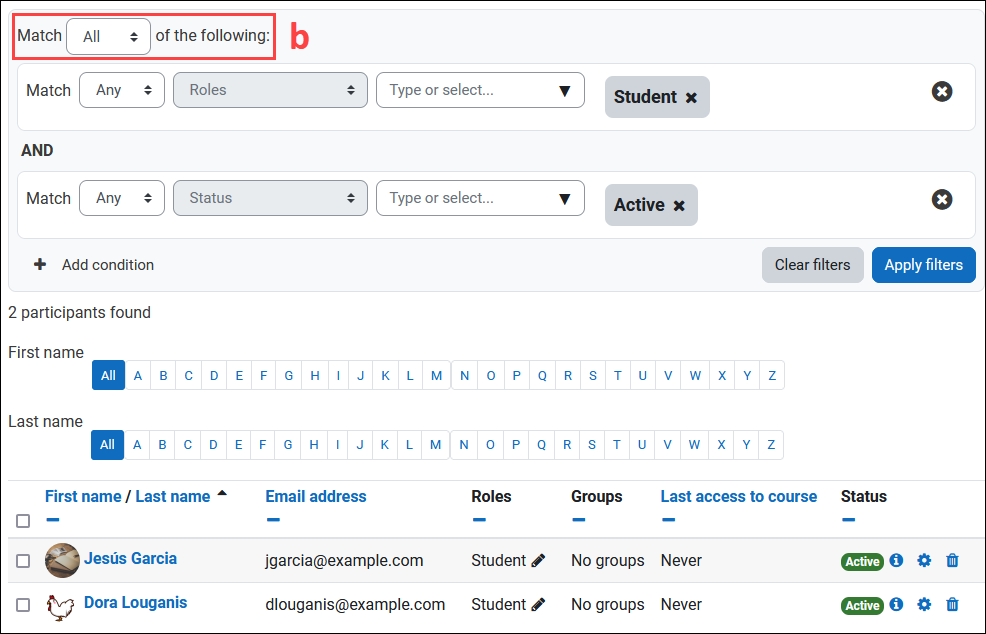This screenshot has height=634, width=986.
Task: Open the Roles filter type dropdown
Action: click(270, 90)
